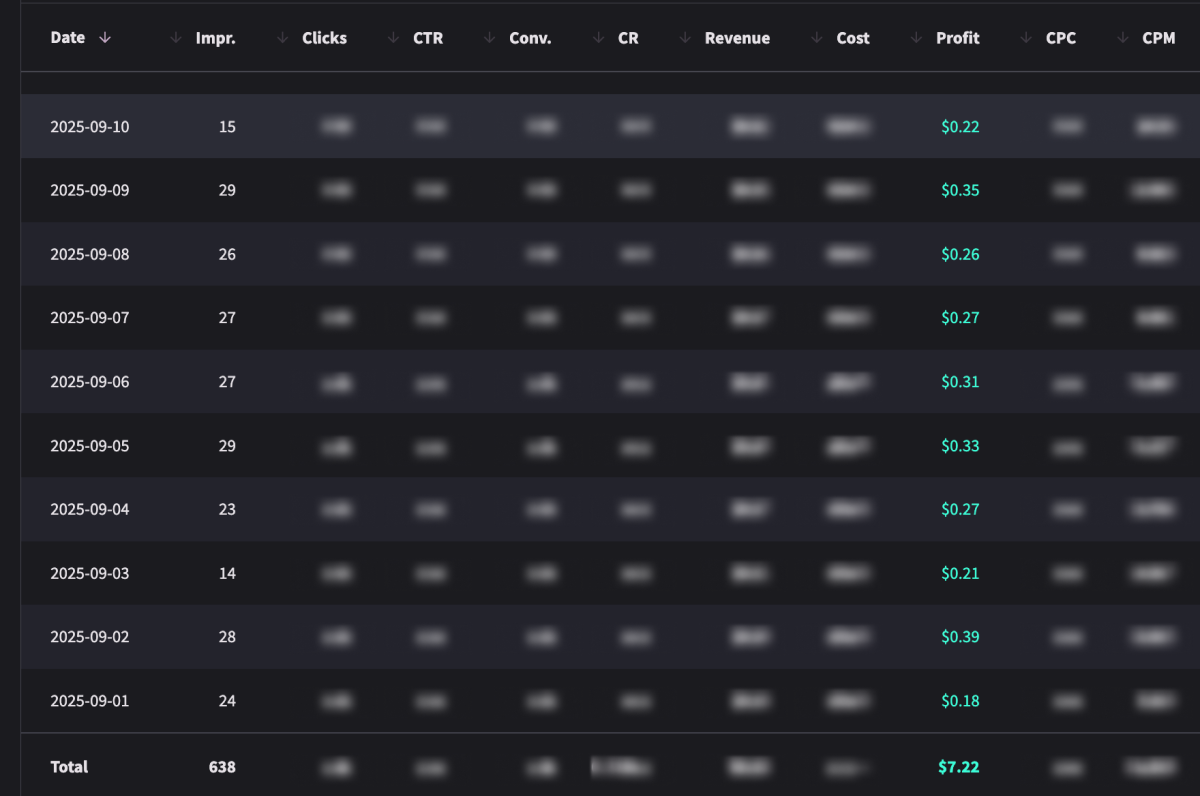The width and height of the screenshot is (1200, 796).
Task: Select the 2025-09-05 date cell
Action: (x=90, y=446)
